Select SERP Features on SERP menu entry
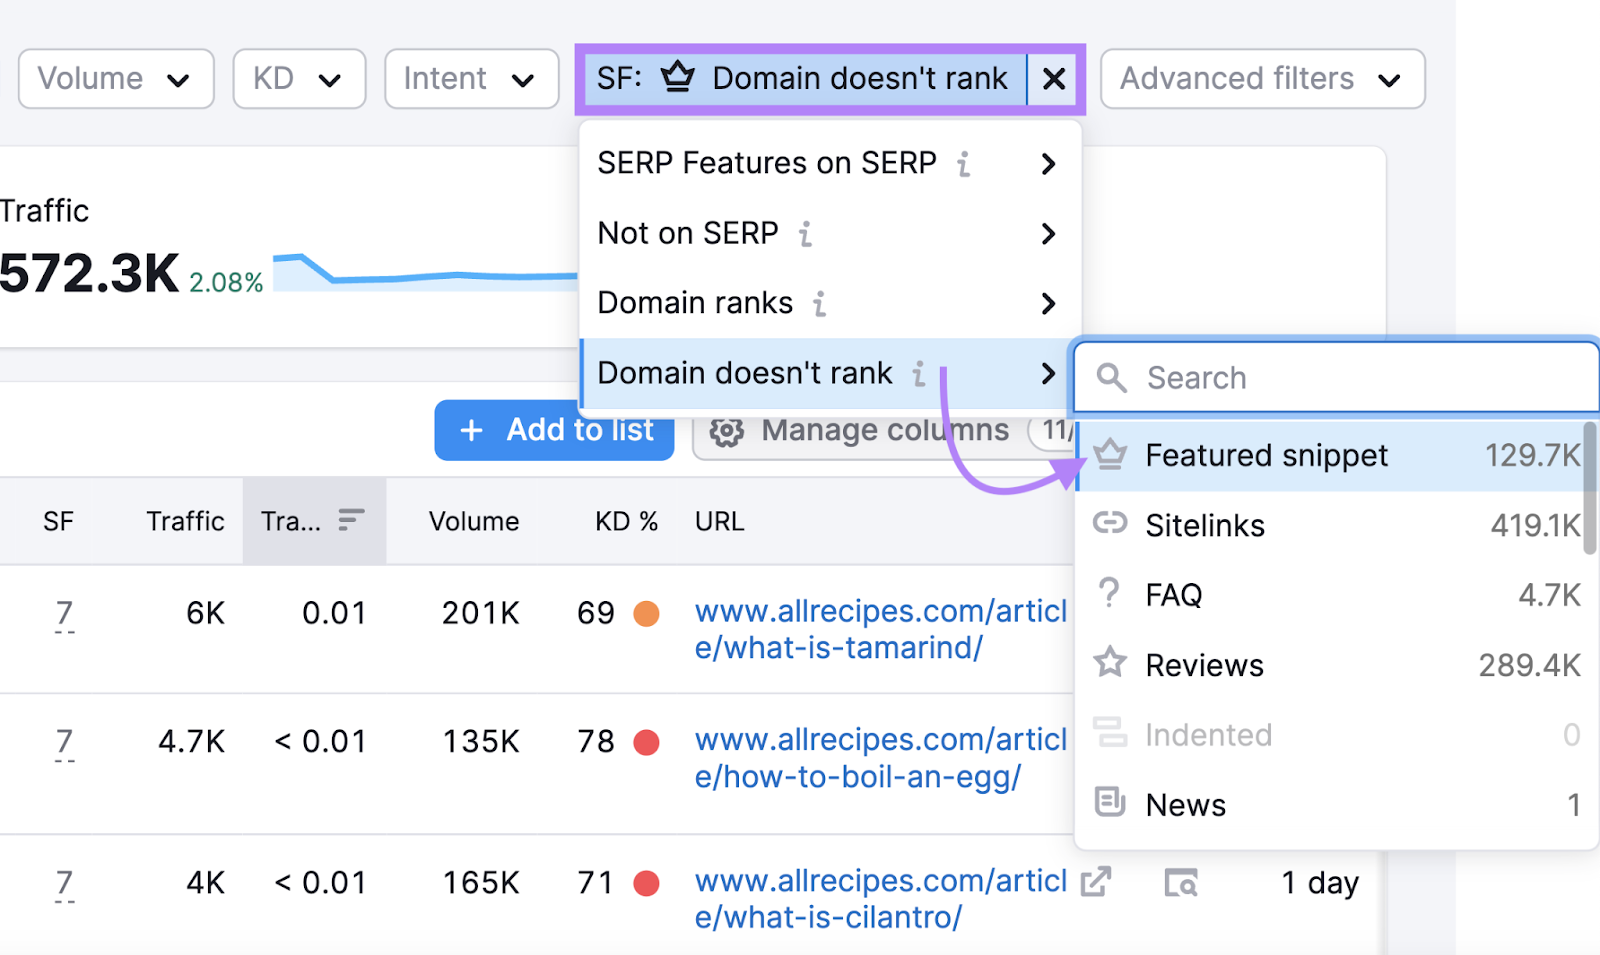The height and width of the screenshot is (955, 1600). 766,163
